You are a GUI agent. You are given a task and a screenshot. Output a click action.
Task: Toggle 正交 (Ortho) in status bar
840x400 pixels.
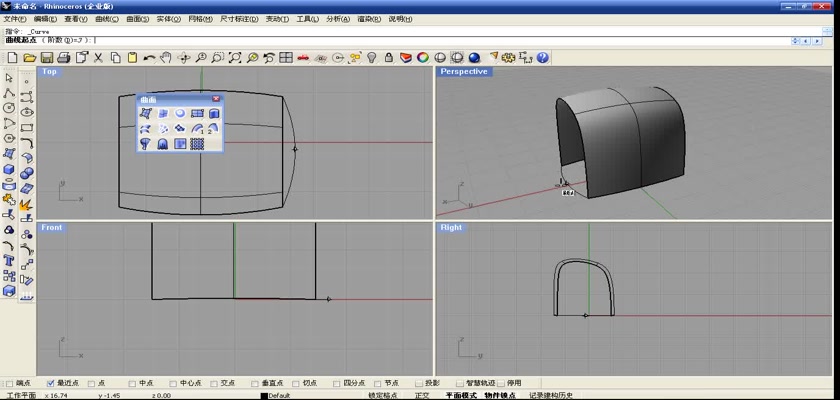(x=422, y=395)
